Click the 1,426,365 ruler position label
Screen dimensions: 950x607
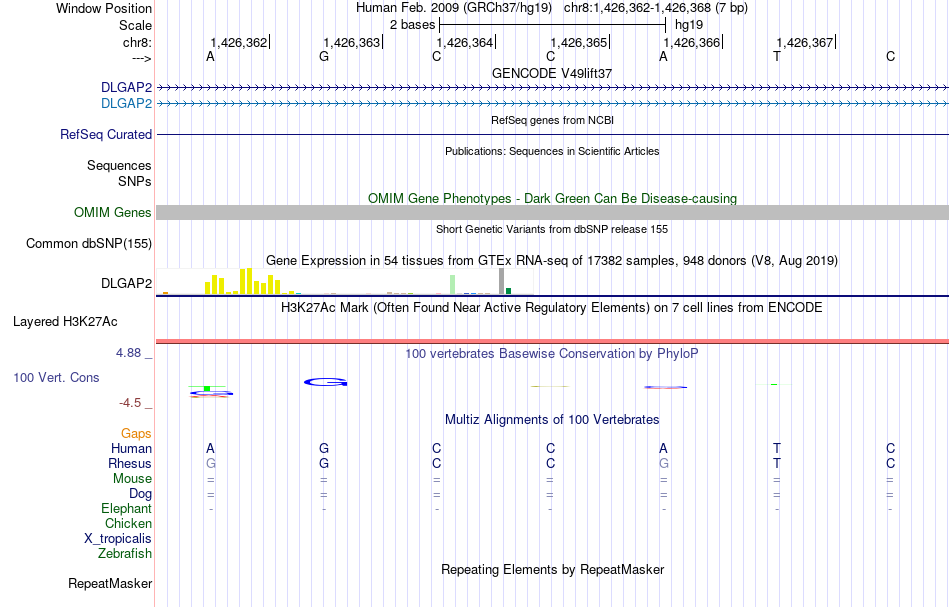click(579, 42)
